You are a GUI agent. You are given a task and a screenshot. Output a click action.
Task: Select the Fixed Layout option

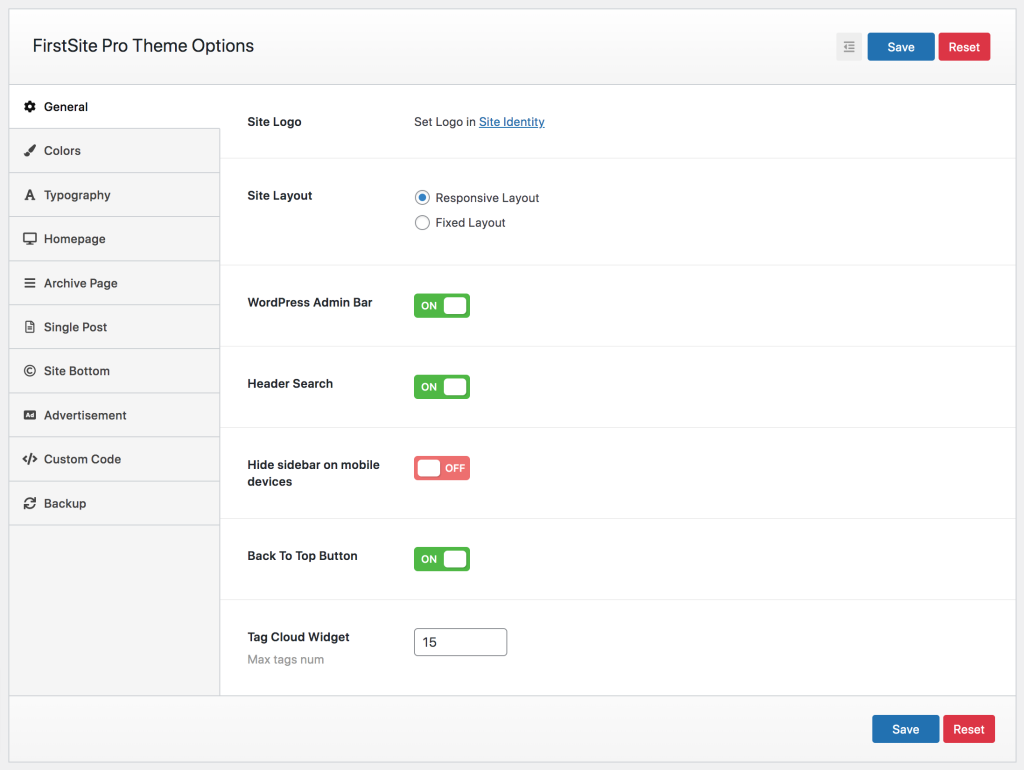point(422,222)
